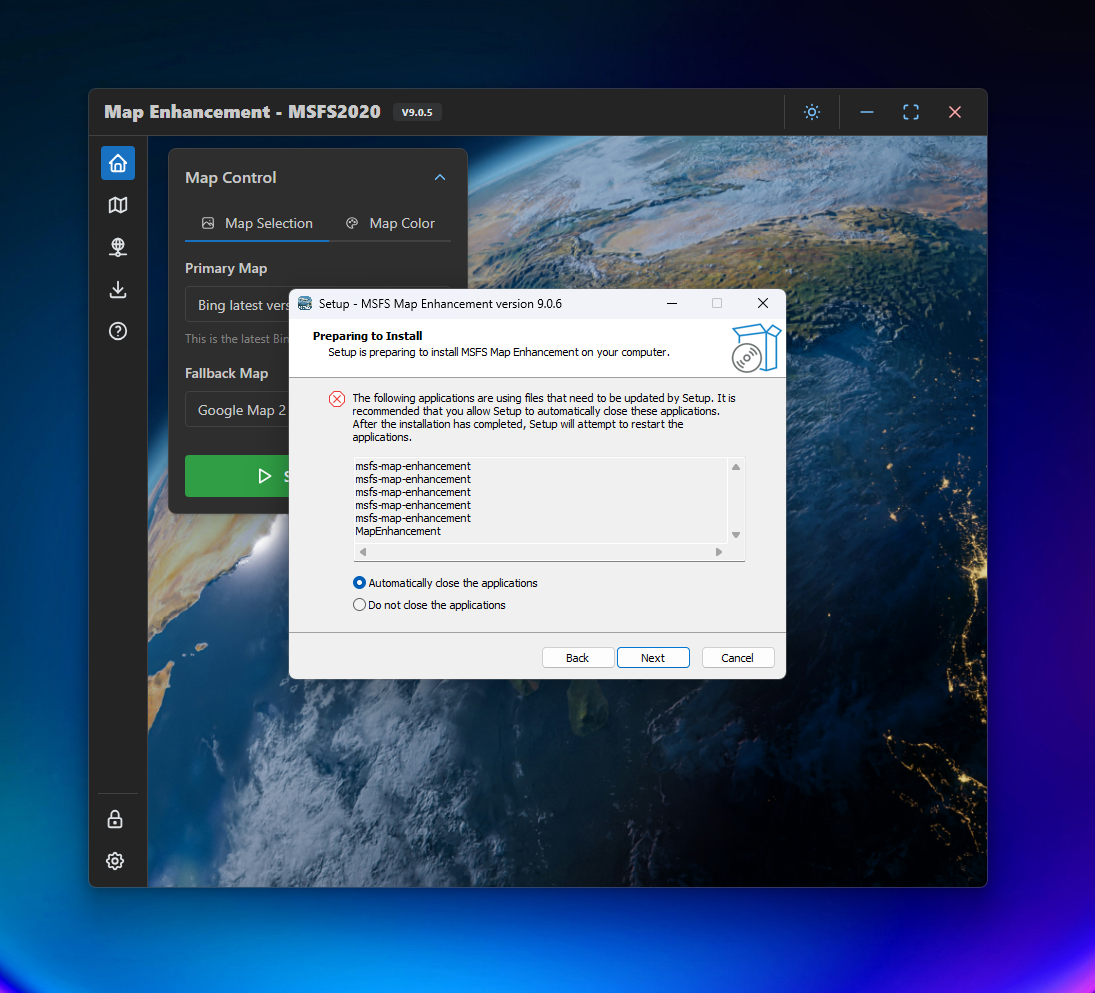
Task: Switch to the Map Selection tab
Action: 257,223
